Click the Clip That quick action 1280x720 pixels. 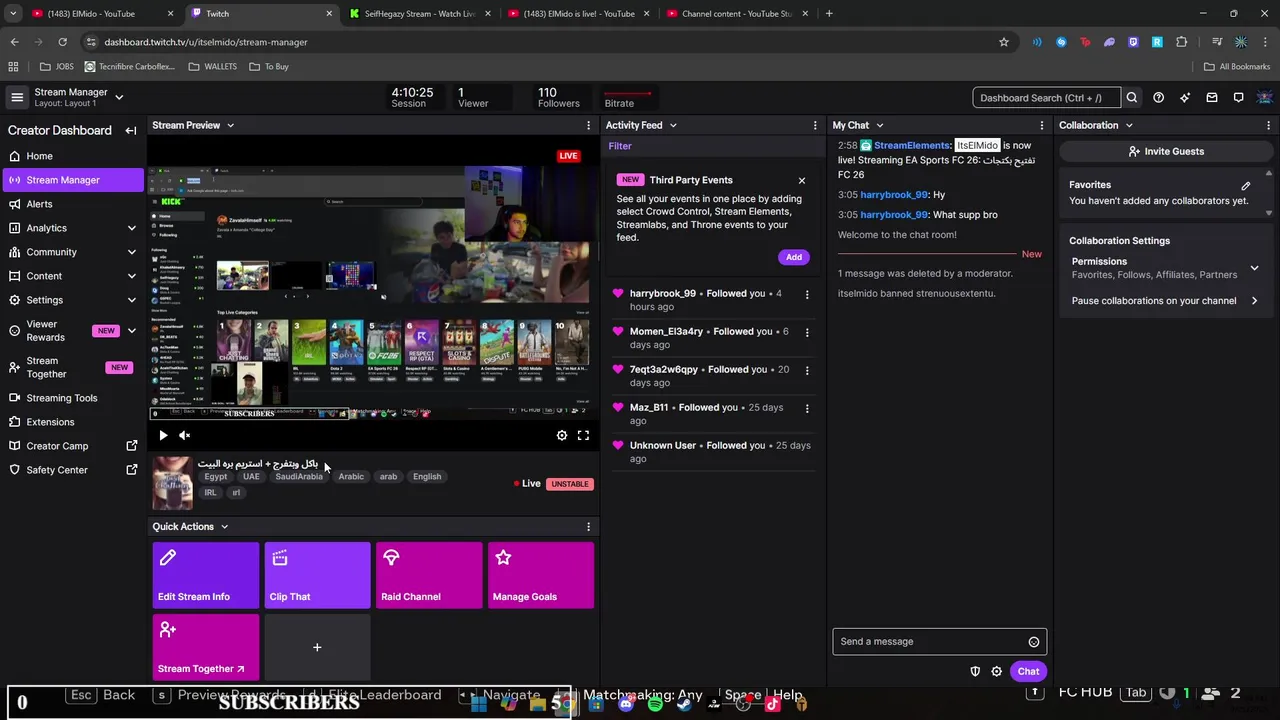coord(317,575)
